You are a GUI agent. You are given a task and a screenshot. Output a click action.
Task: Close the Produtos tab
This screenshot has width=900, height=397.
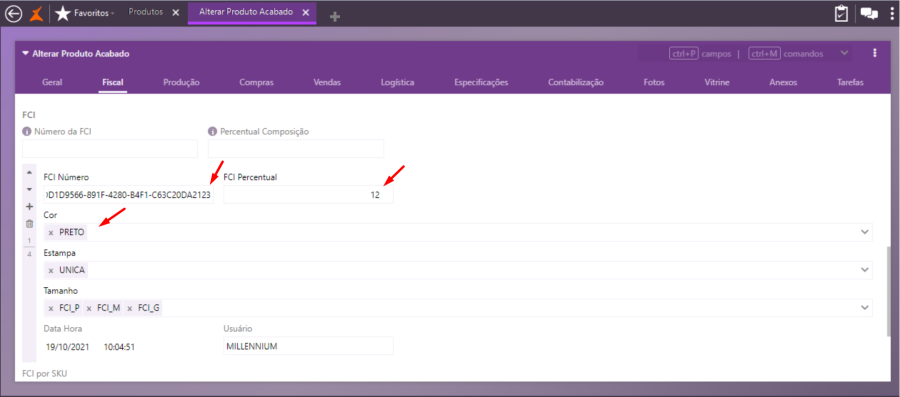click(176, 13)
